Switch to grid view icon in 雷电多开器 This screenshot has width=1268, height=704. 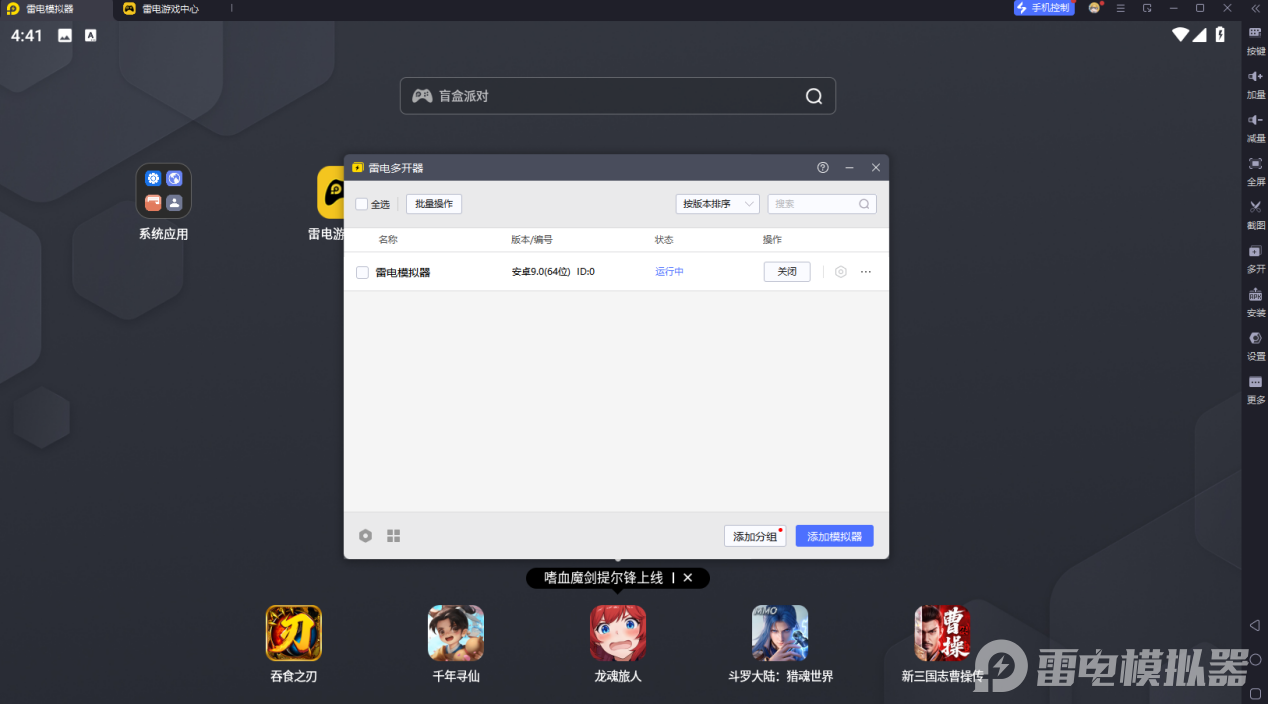(393, 536)
